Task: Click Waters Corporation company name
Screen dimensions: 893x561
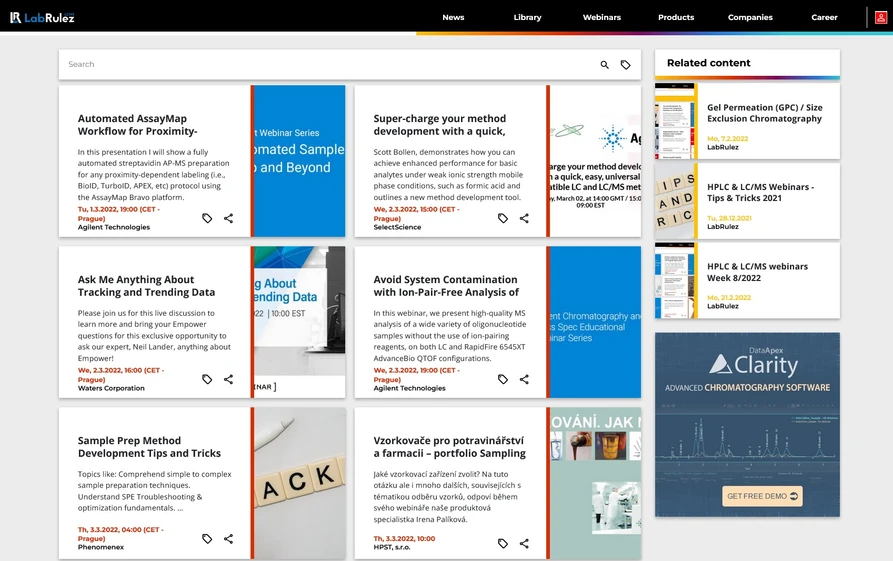Action: [x=111, y=388]
